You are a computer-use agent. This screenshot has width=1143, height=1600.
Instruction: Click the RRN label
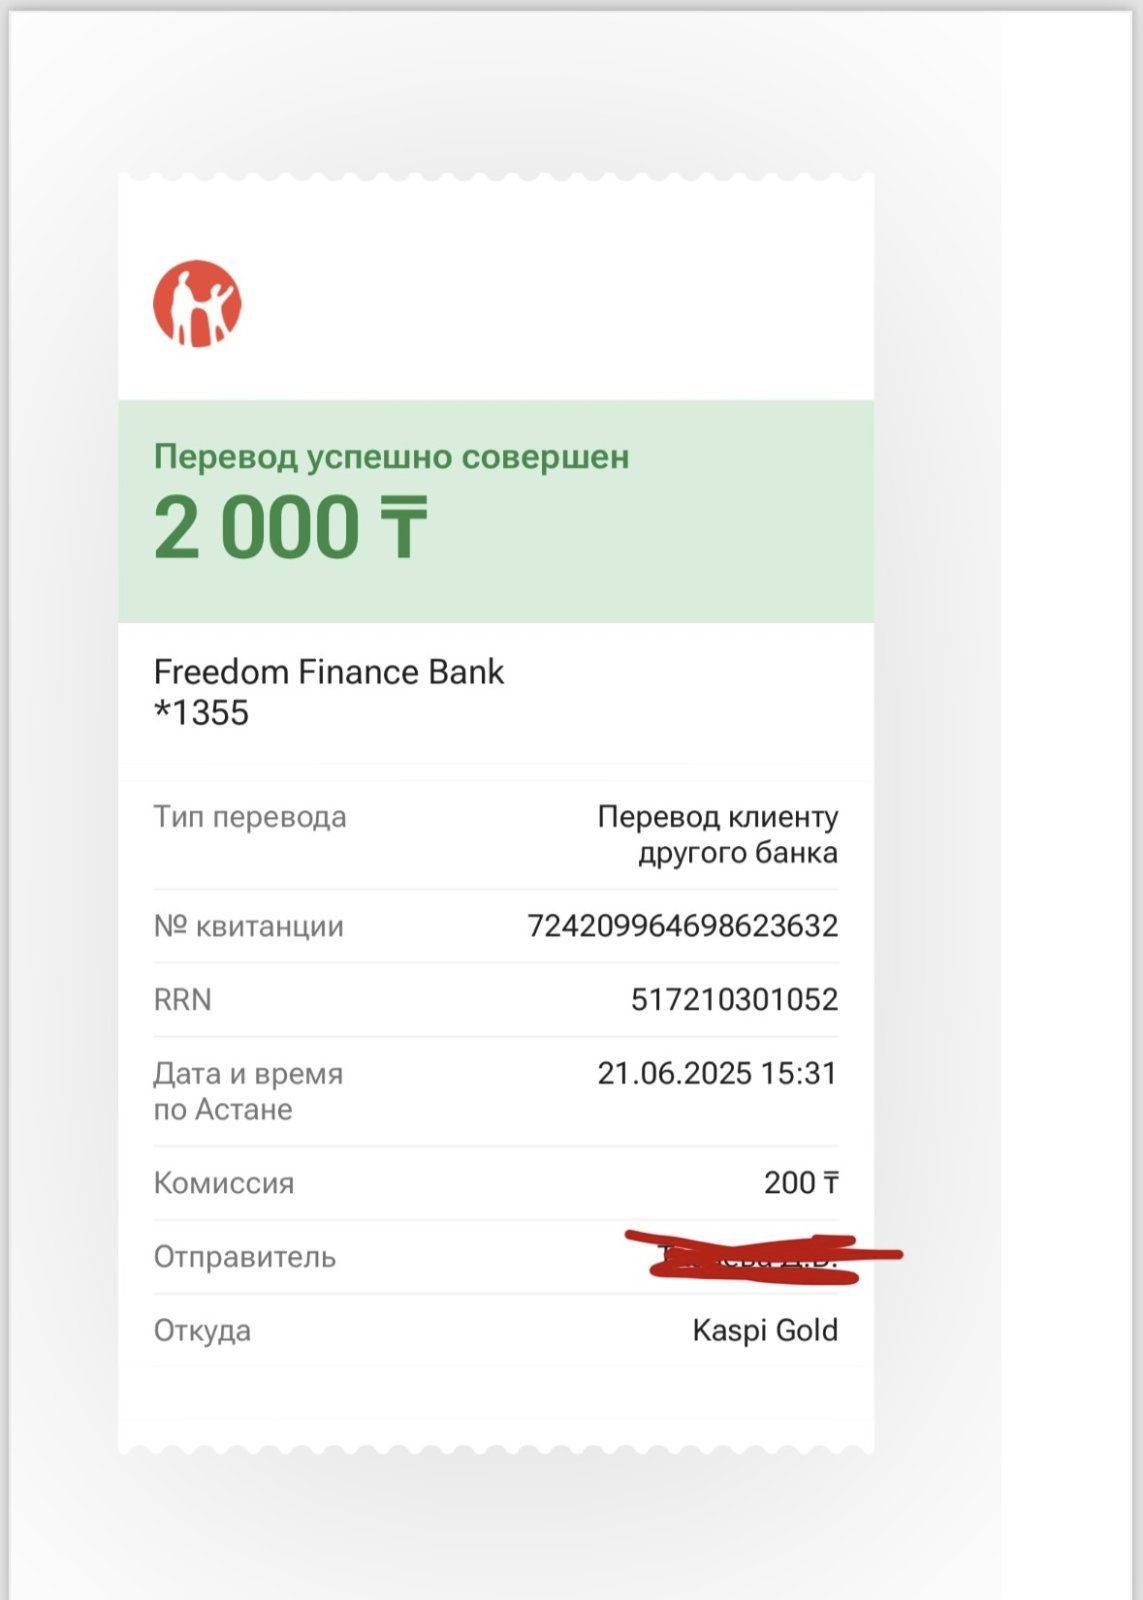[x=182, y=1000]
